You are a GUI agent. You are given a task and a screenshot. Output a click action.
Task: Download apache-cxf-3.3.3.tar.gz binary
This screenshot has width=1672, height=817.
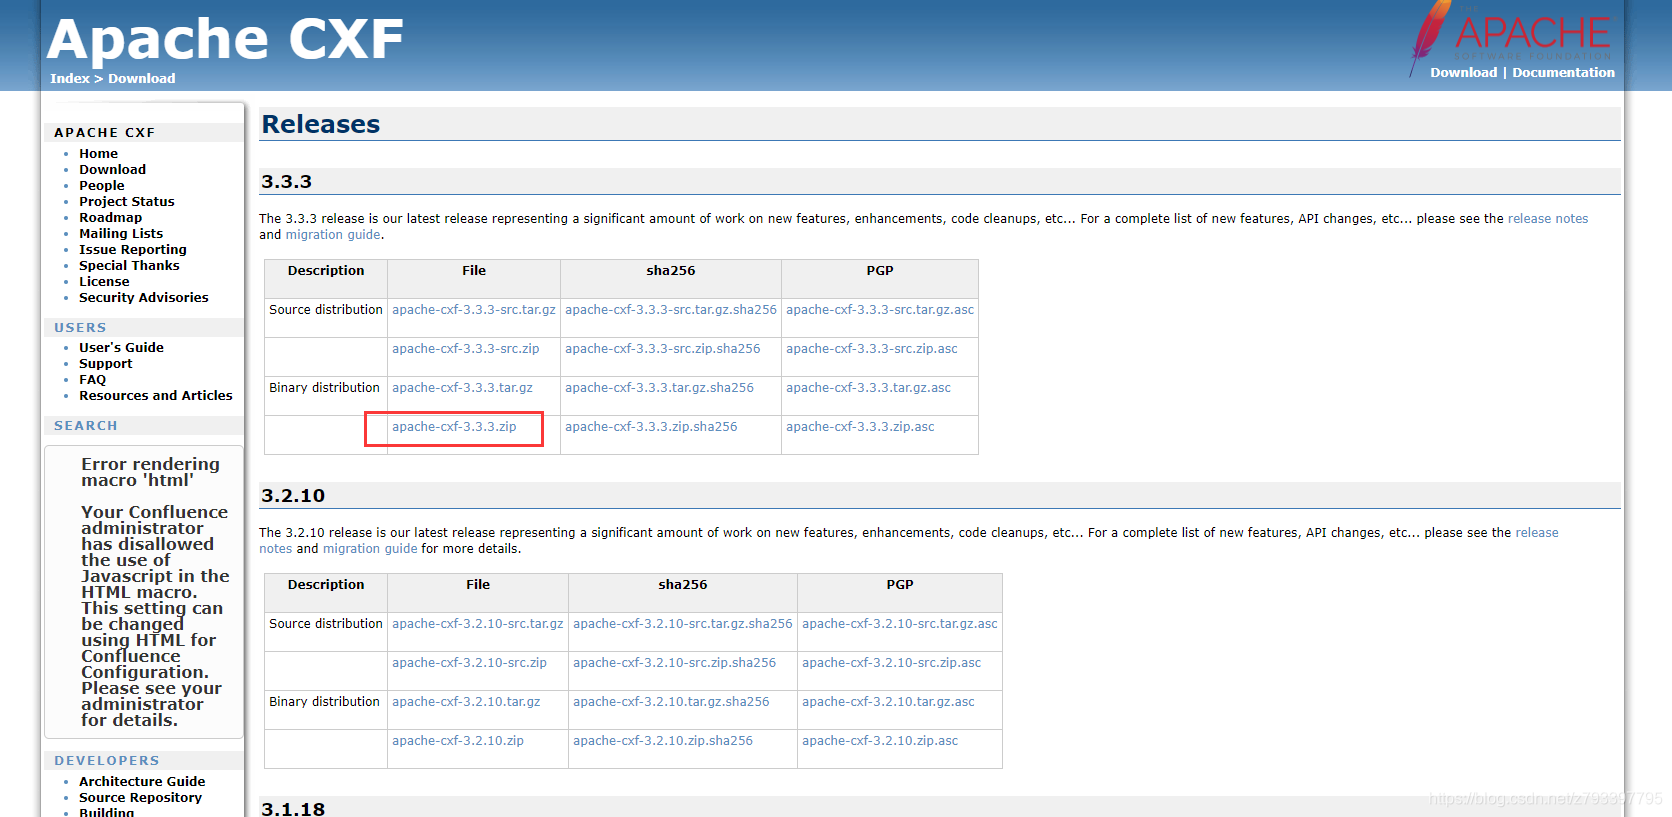coord(462,388)
